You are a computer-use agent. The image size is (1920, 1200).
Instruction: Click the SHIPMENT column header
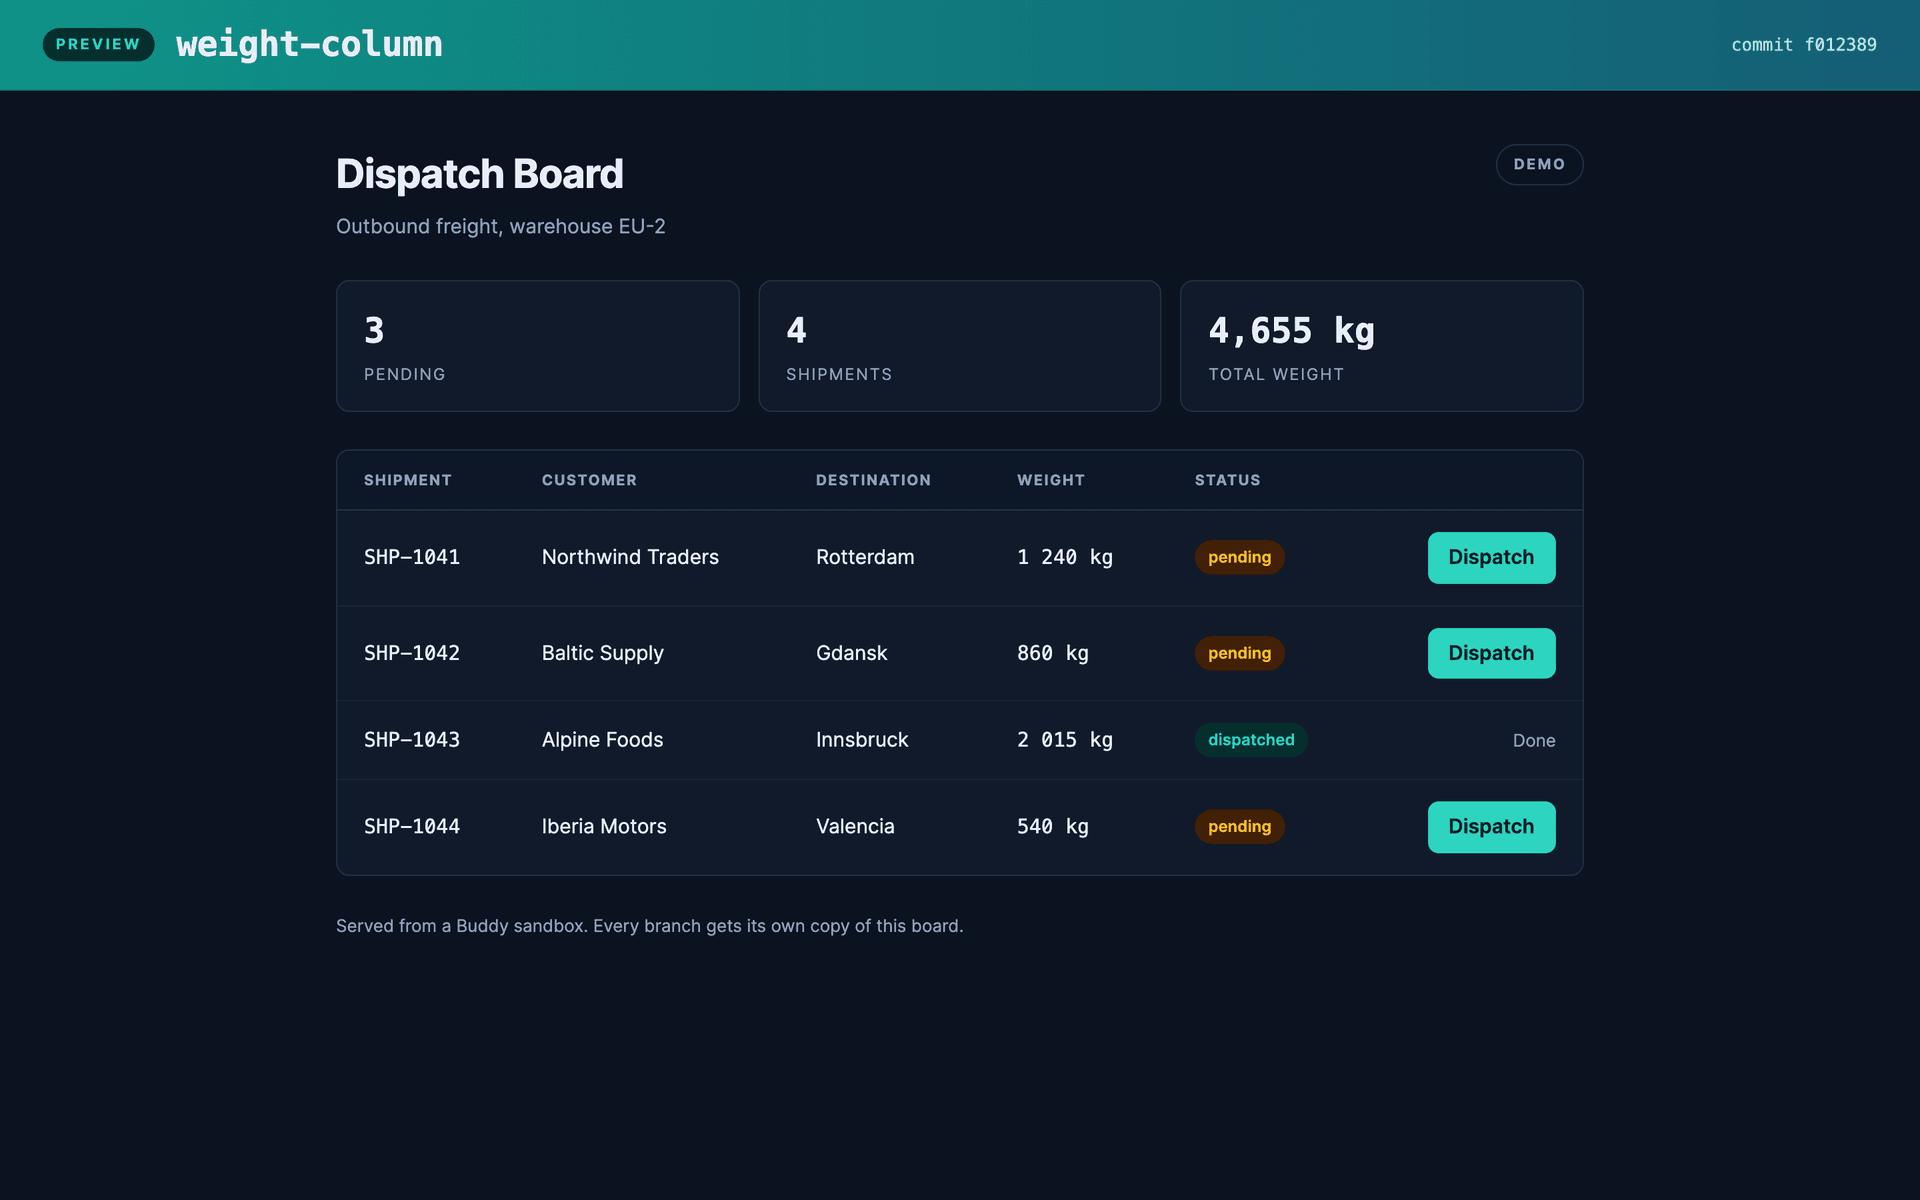(x=407, y=480)
